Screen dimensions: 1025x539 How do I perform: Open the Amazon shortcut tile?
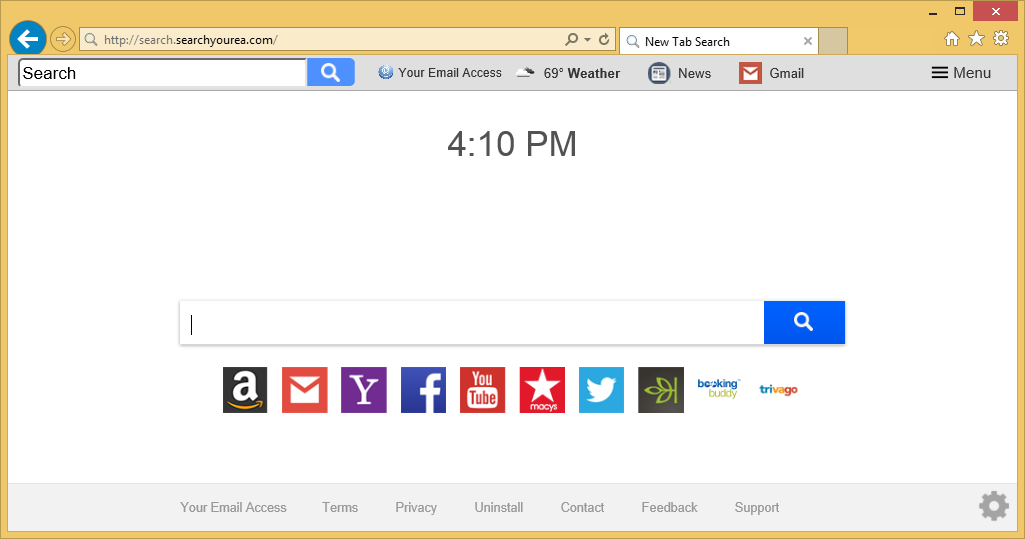click(245, 390)
